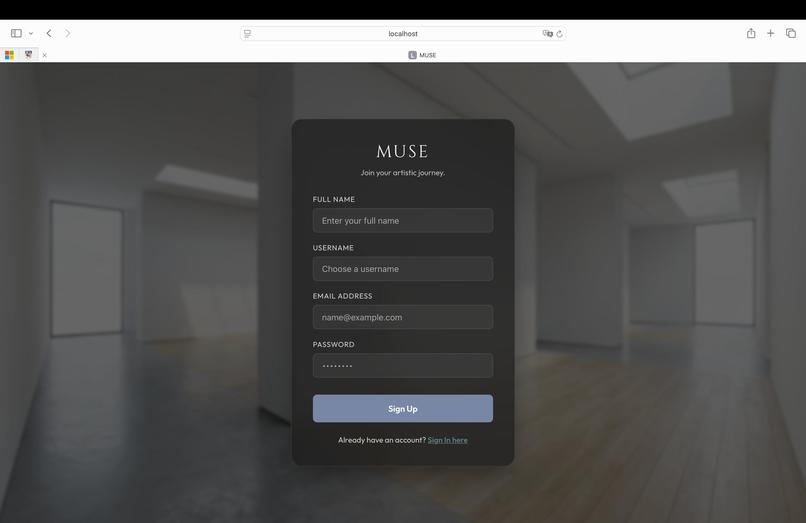Add a new tab with plus icon
806x523 pixels.
771,33
